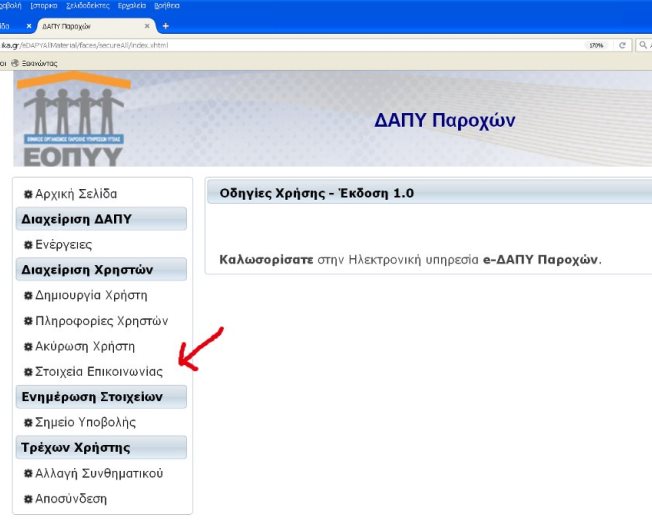Collapse the Διαχείριση Χρηστών section header

[101, 269]
